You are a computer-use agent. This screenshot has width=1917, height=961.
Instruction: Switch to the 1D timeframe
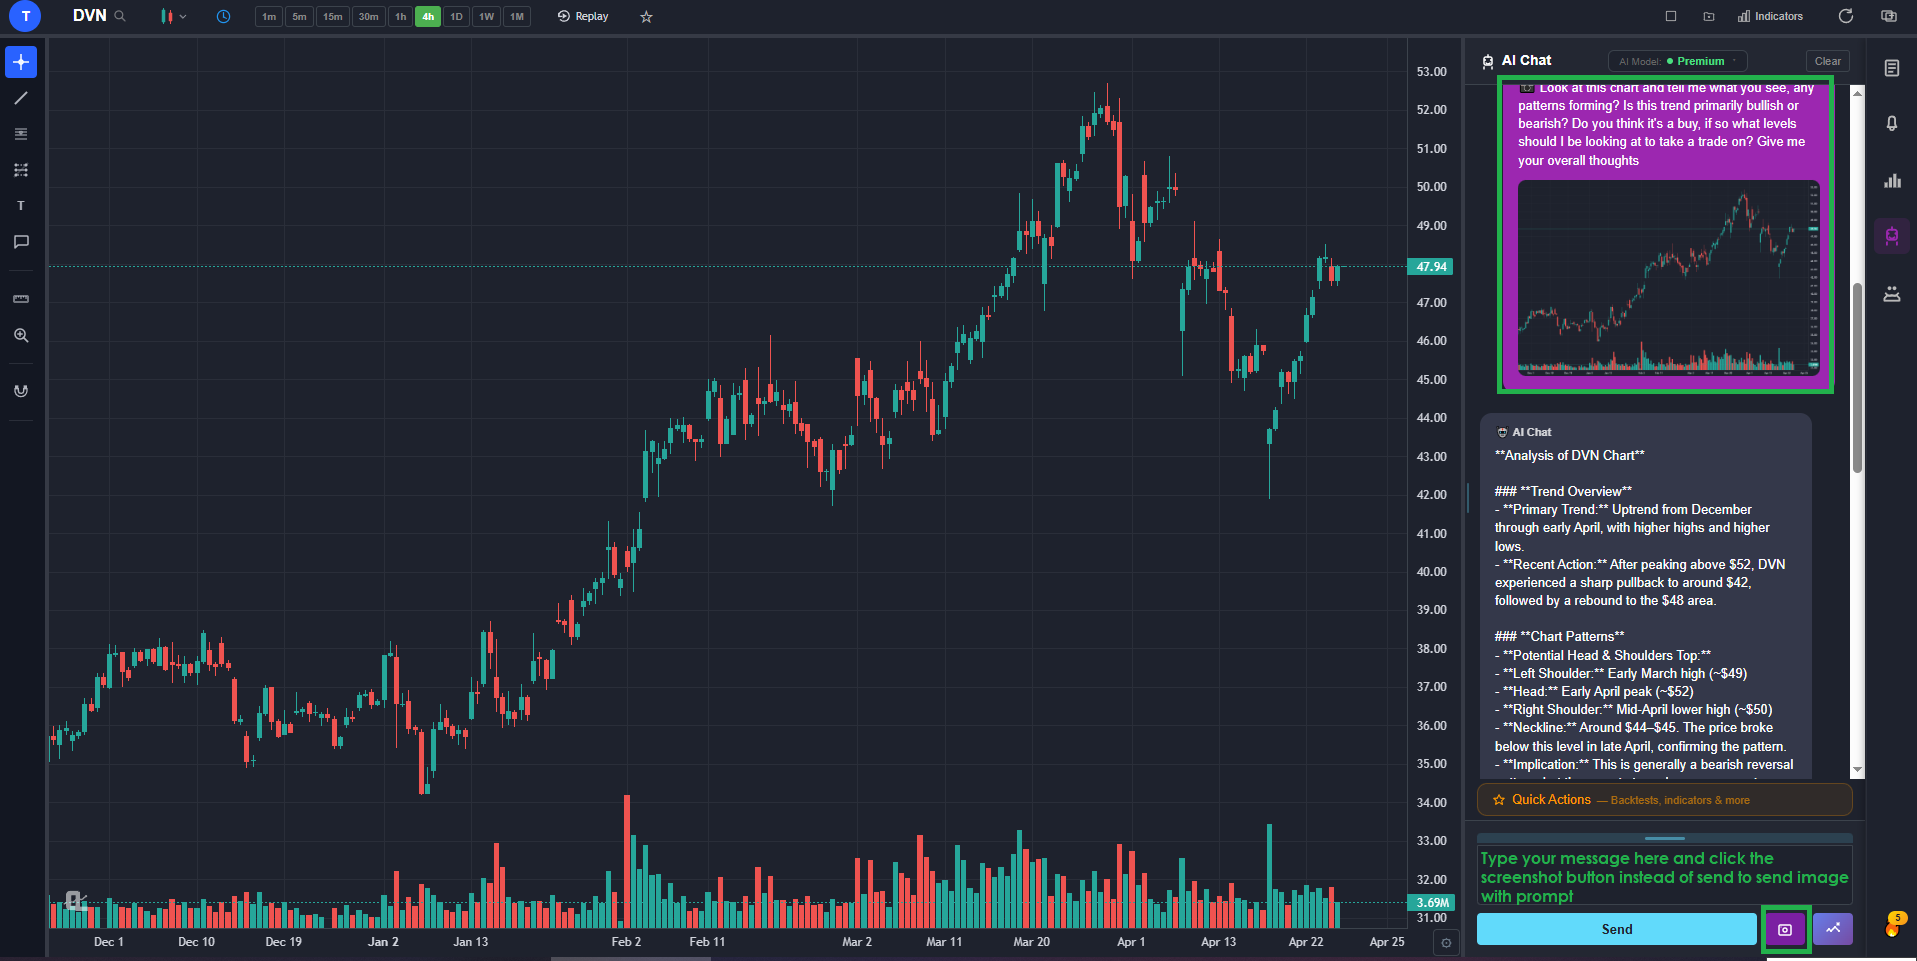(x=457, y=16)
